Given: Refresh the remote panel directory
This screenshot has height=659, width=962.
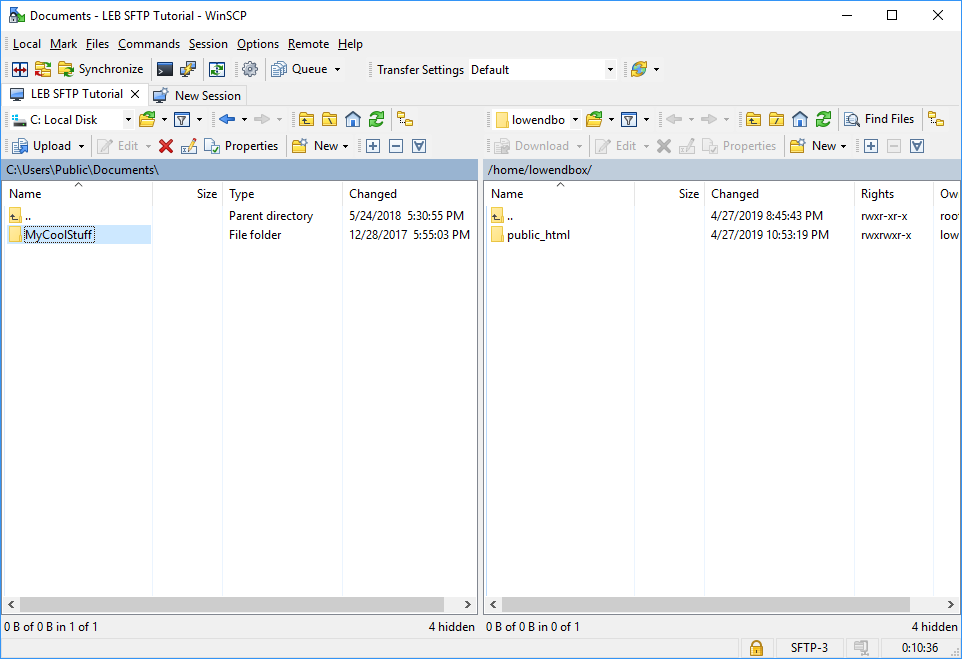Looking at the screenshot, I should pyautogui.click(x=823, y=119).
